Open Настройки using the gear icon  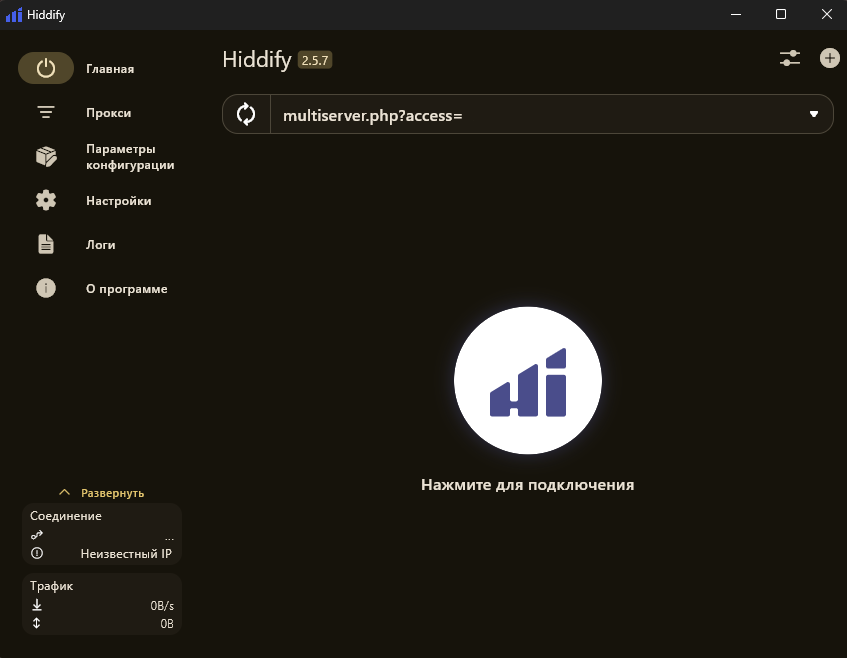(46, 200)
